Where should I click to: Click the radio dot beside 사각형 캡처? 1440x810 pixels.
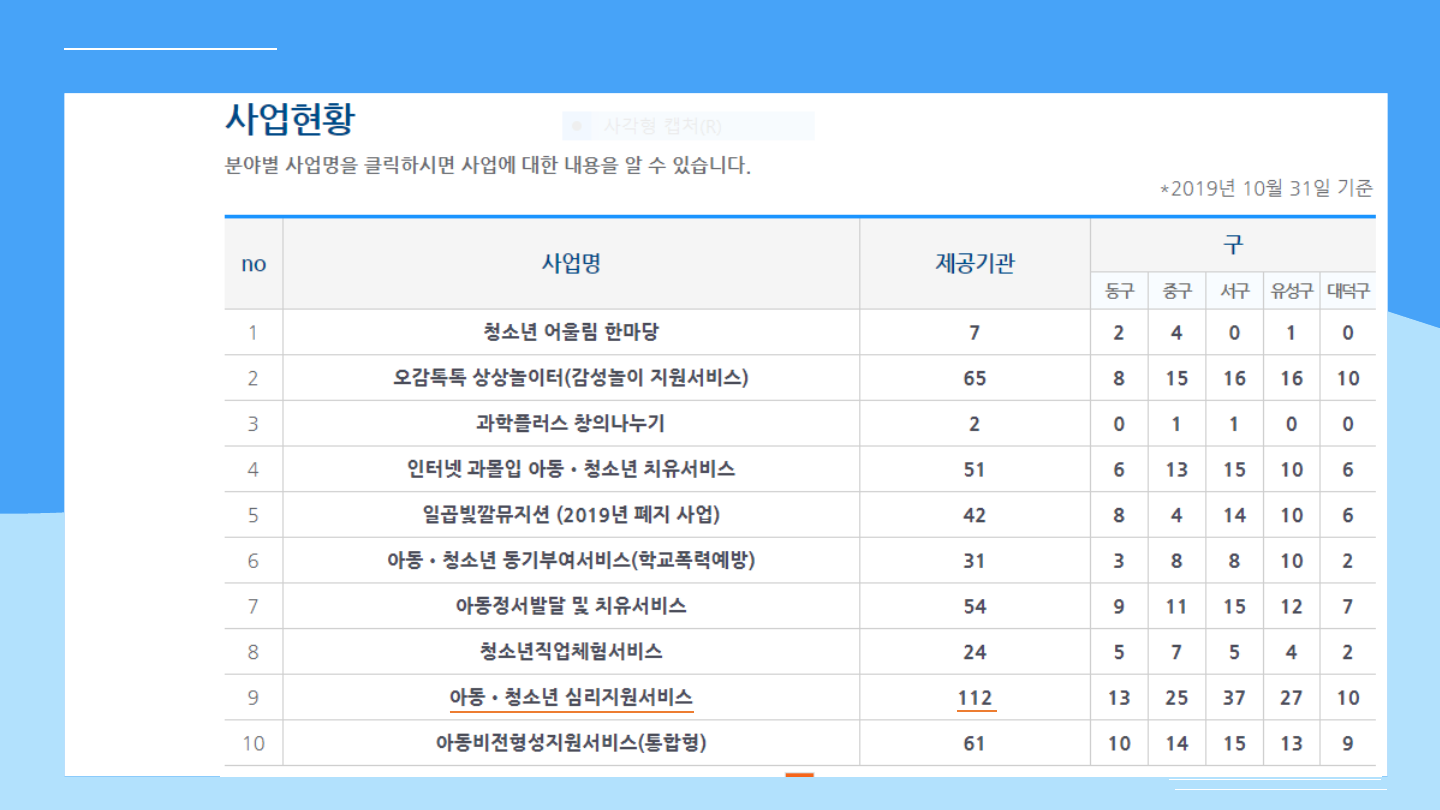(x=576, y=127)
